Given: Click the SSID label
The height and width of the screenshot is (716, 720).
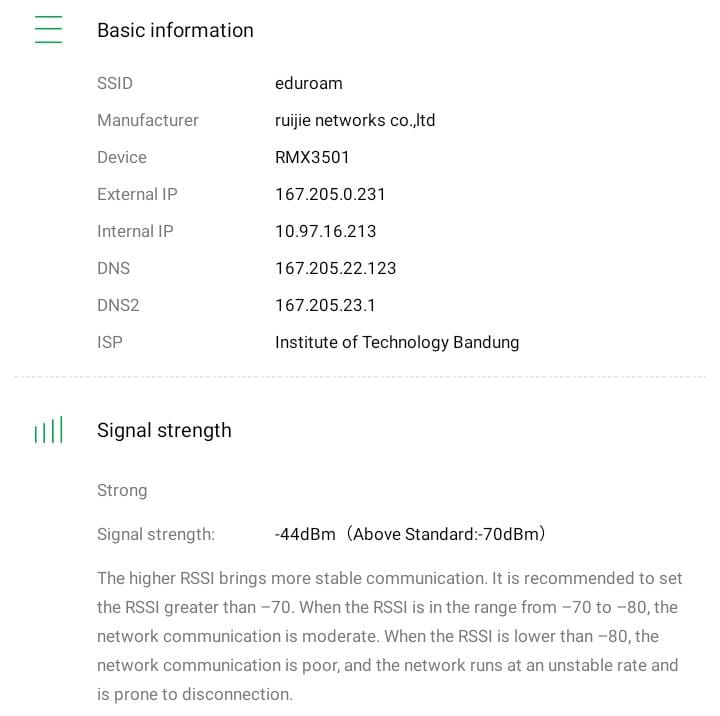Looking at the screenshot, I should pos(115,83).
